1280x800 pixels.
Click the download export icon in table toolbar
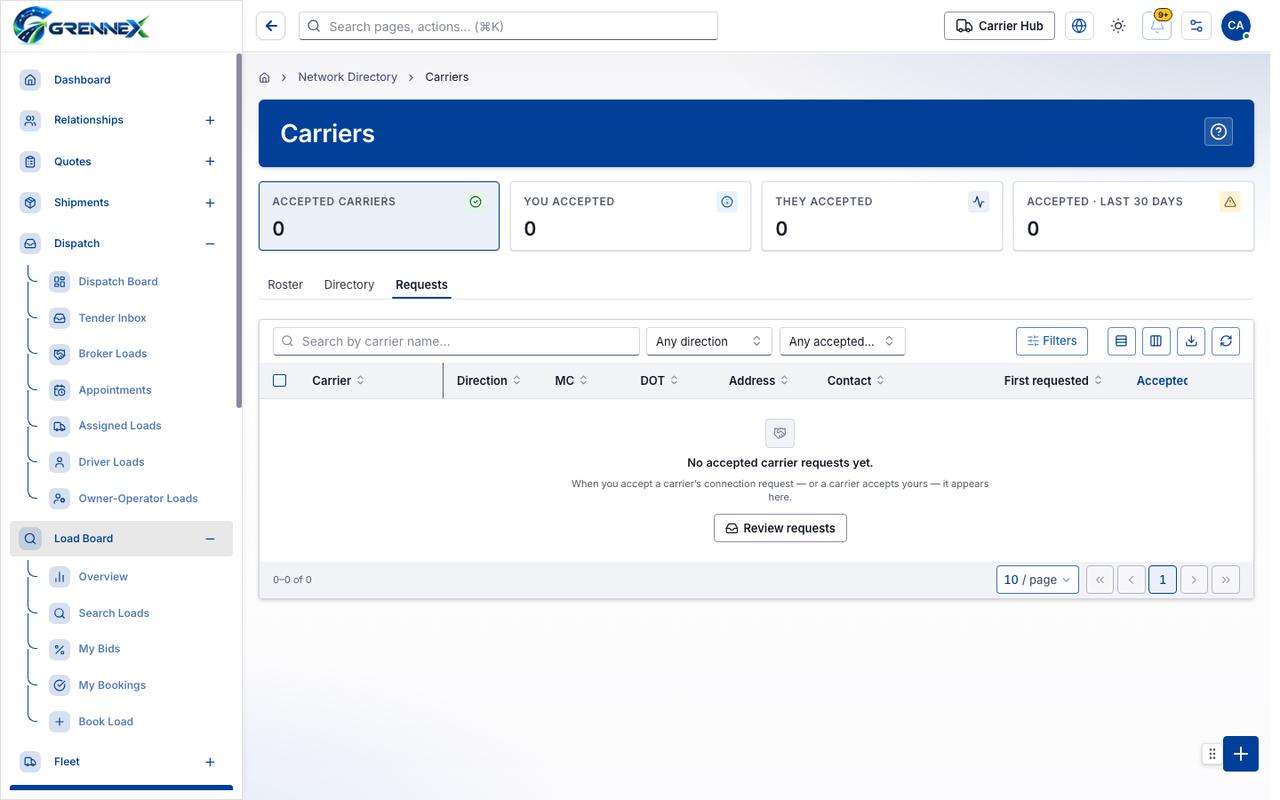(1191, 341)
